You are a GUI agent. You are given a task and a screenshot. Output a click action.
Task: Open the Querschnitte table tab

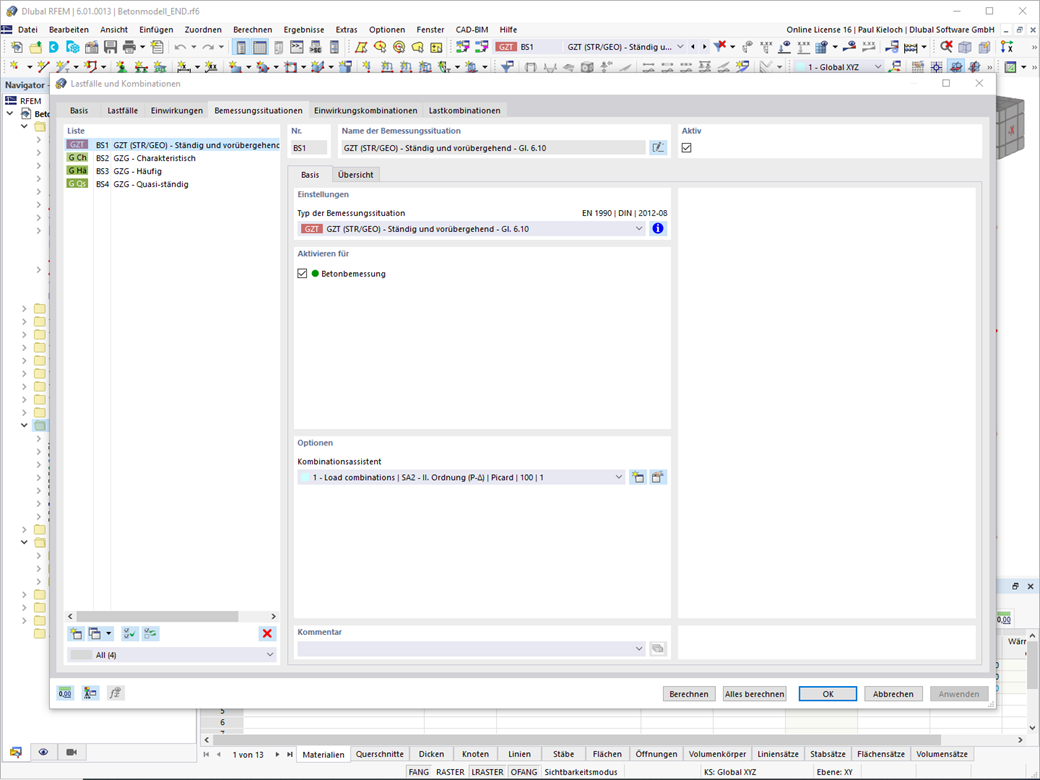tap(379, 754)
